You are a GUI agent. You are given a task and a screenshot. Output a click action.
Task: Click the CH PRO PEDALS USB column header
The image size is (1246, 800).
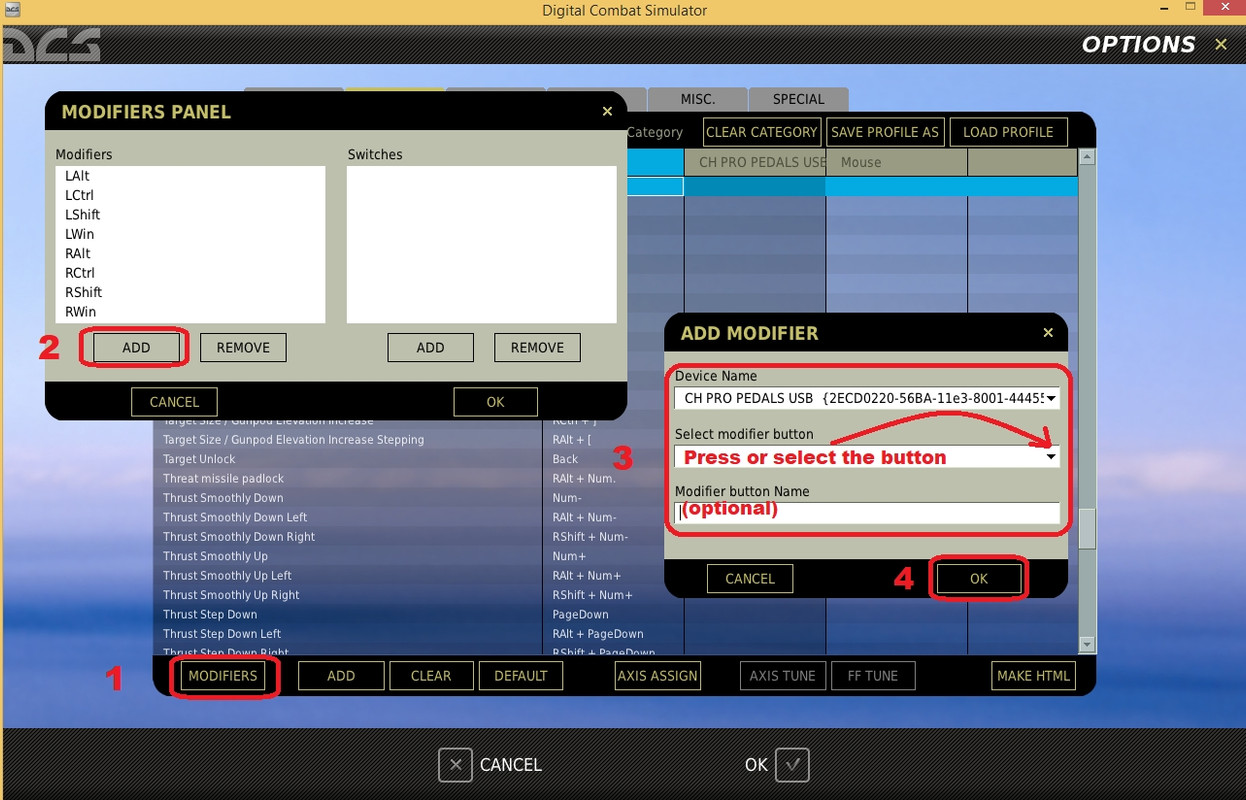click(x=755, y=162)
